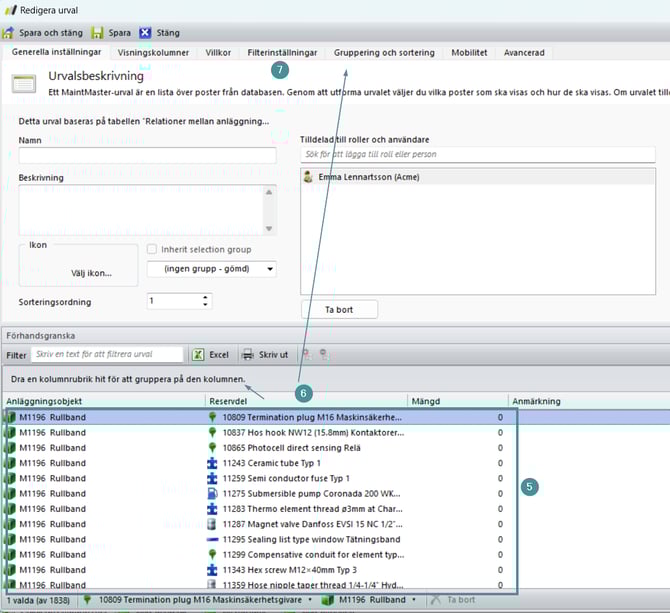
Task: Select row 11295 Sealing list type window
Action: pos(335,540)
